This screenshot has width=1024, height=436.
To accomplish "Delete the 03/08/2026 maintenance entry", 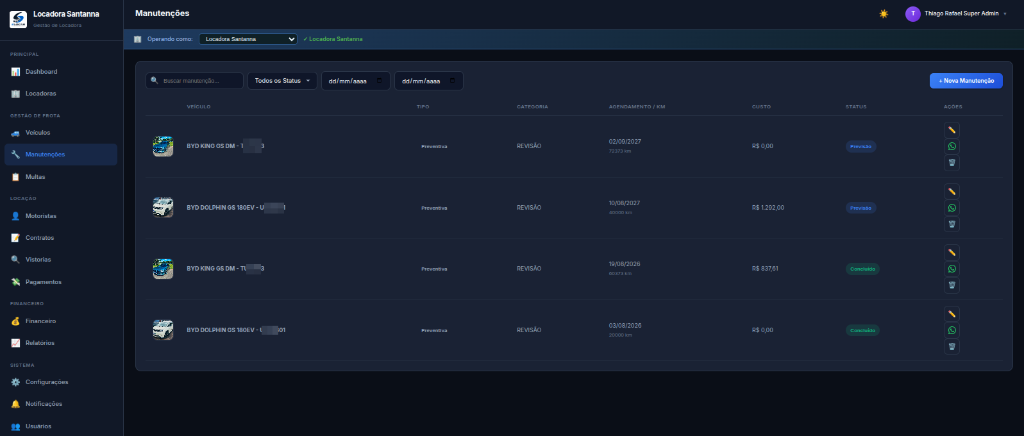I will click(952, 347).
